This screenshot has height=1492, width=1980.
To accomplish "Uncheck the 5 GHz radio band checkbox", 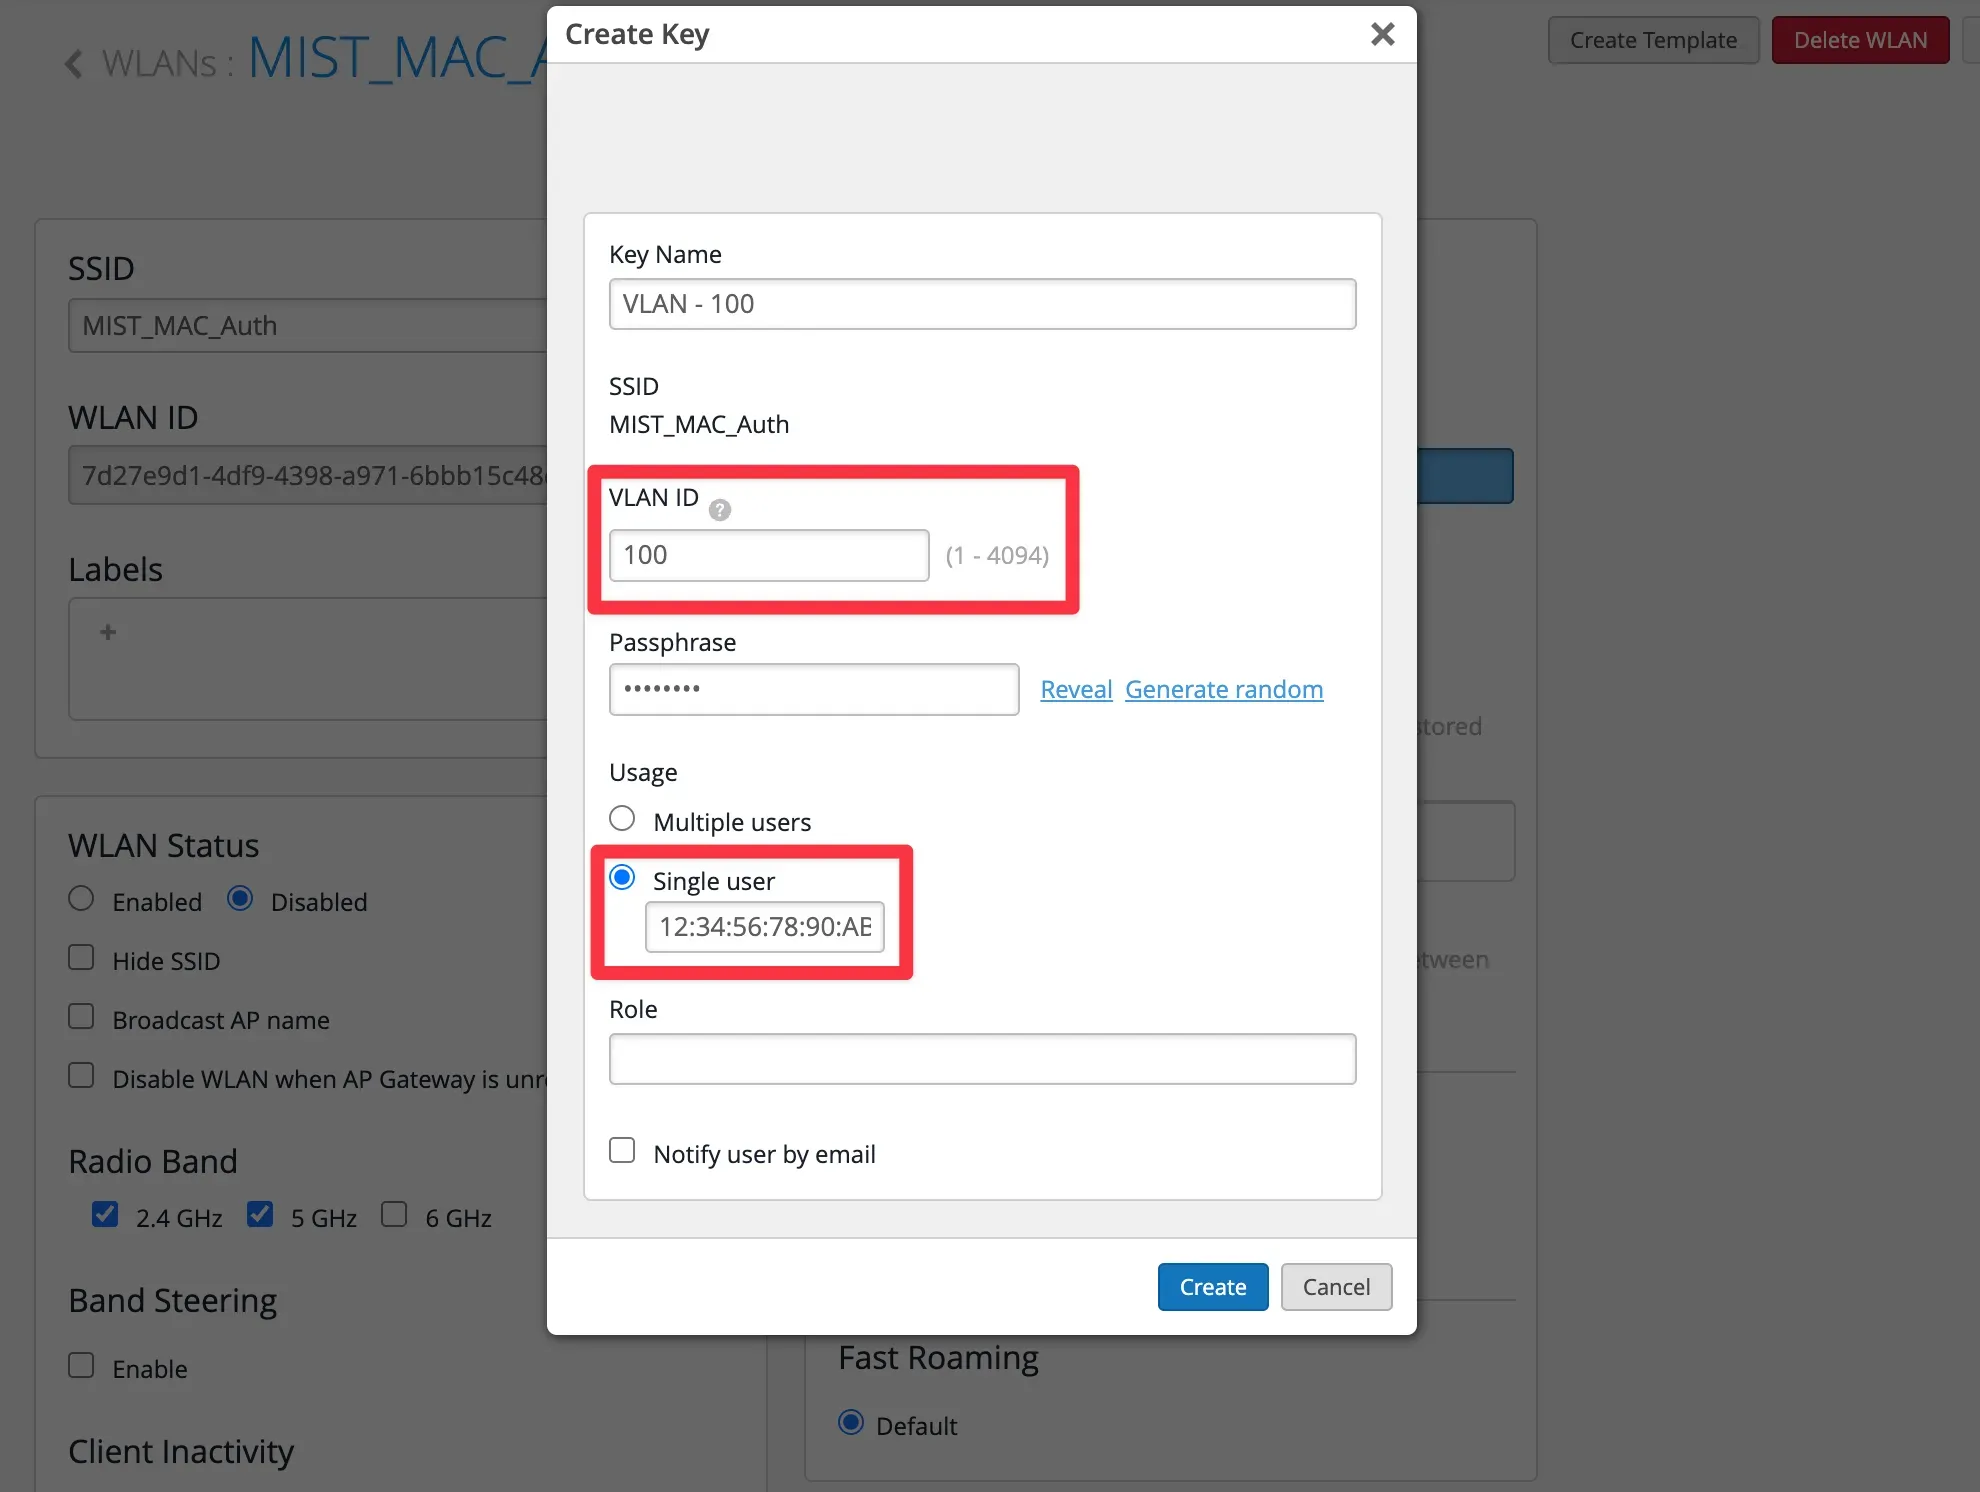I will 260,1215.
